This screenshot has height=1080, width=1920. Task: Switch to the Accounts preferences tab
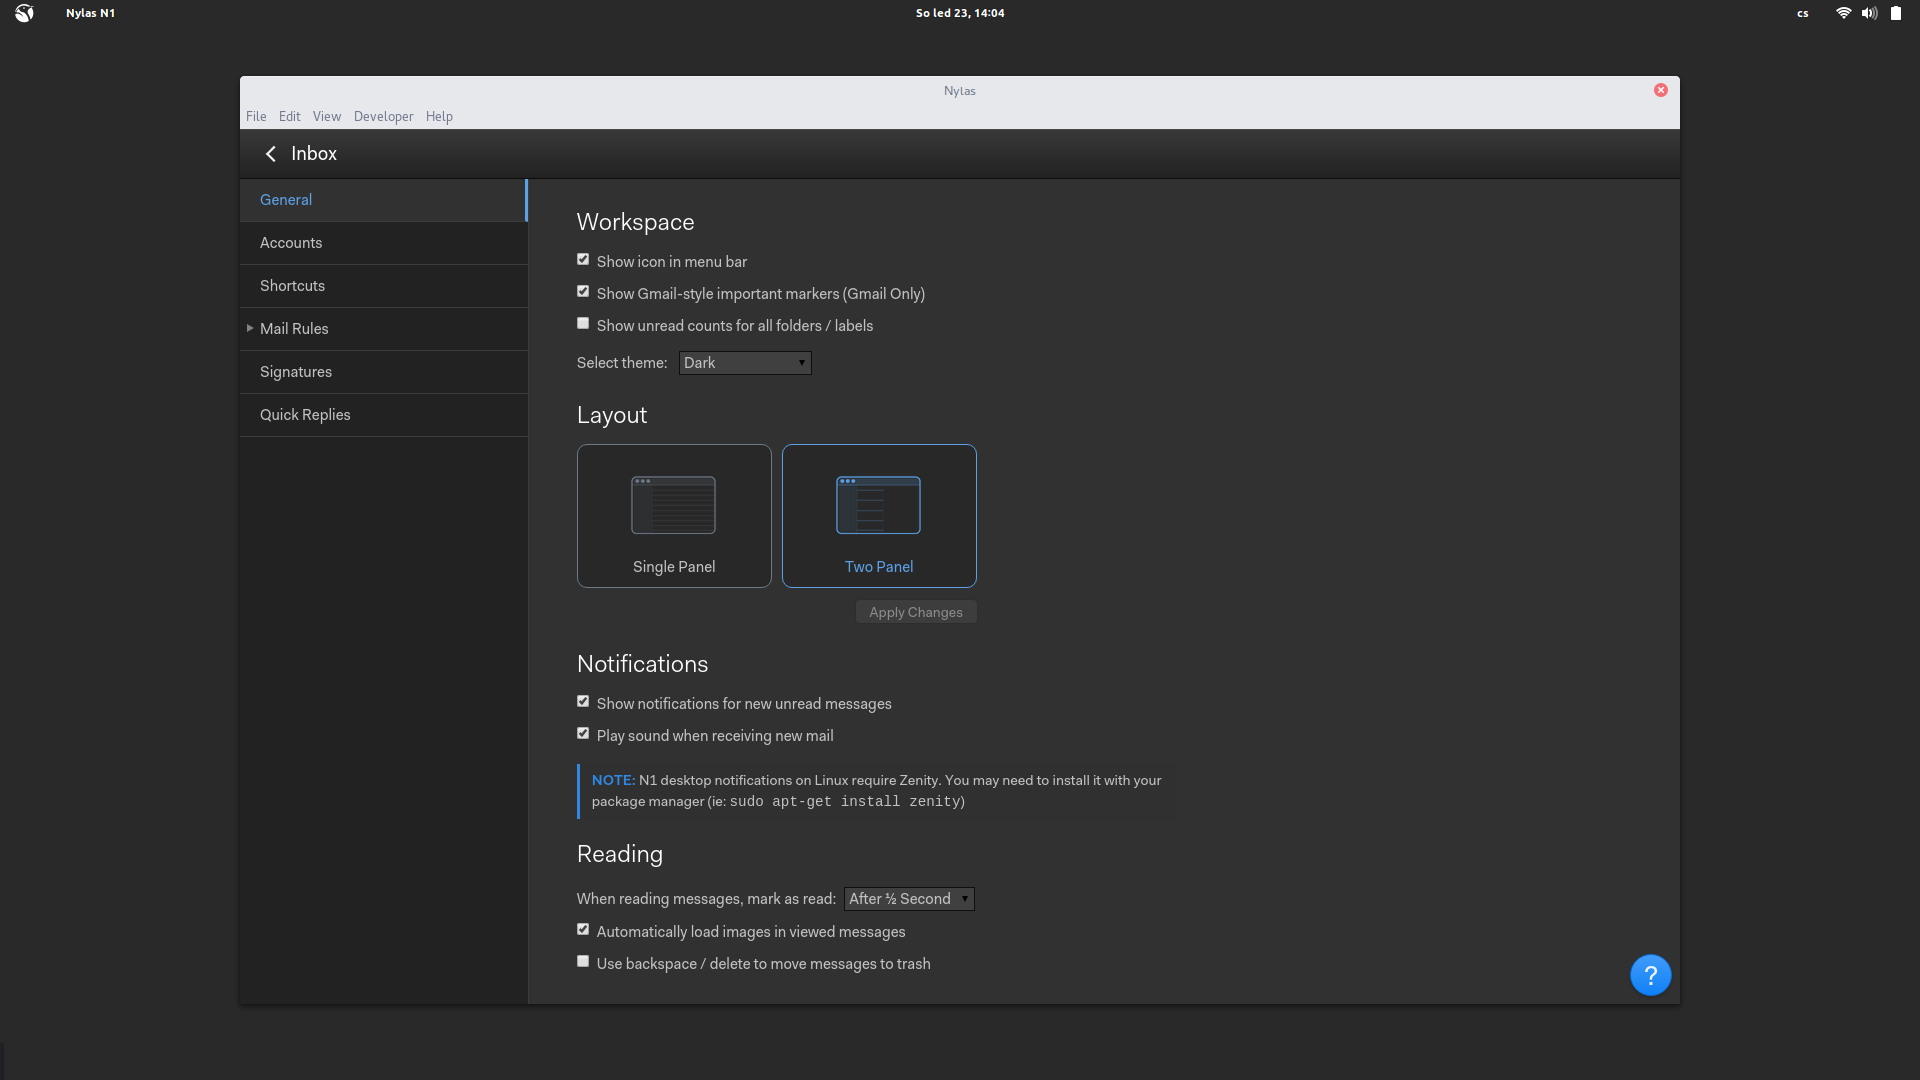point(383,243)
